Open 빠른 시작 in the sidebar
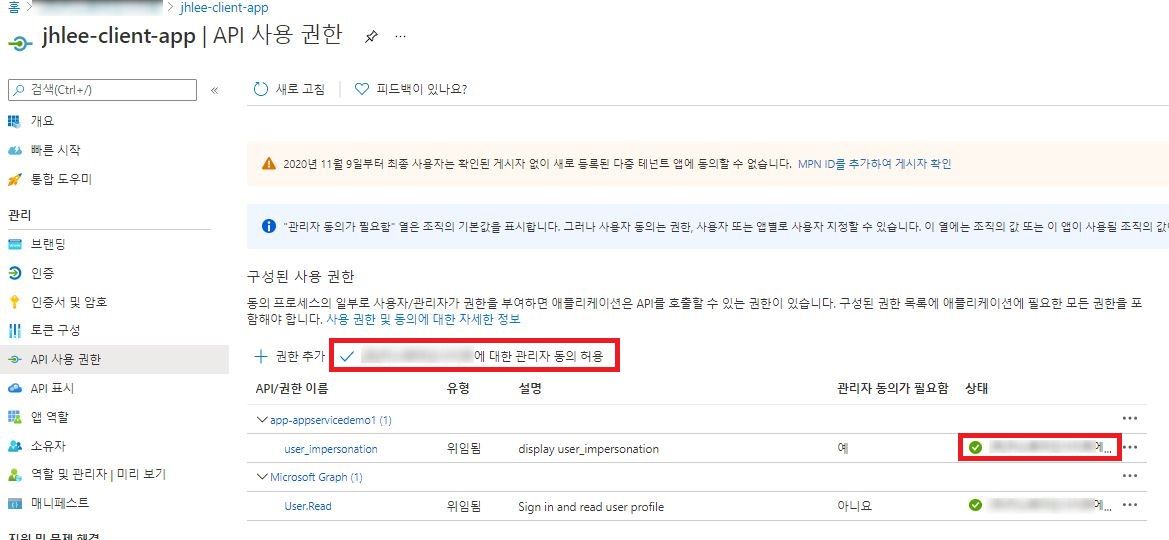 point(56,150)
